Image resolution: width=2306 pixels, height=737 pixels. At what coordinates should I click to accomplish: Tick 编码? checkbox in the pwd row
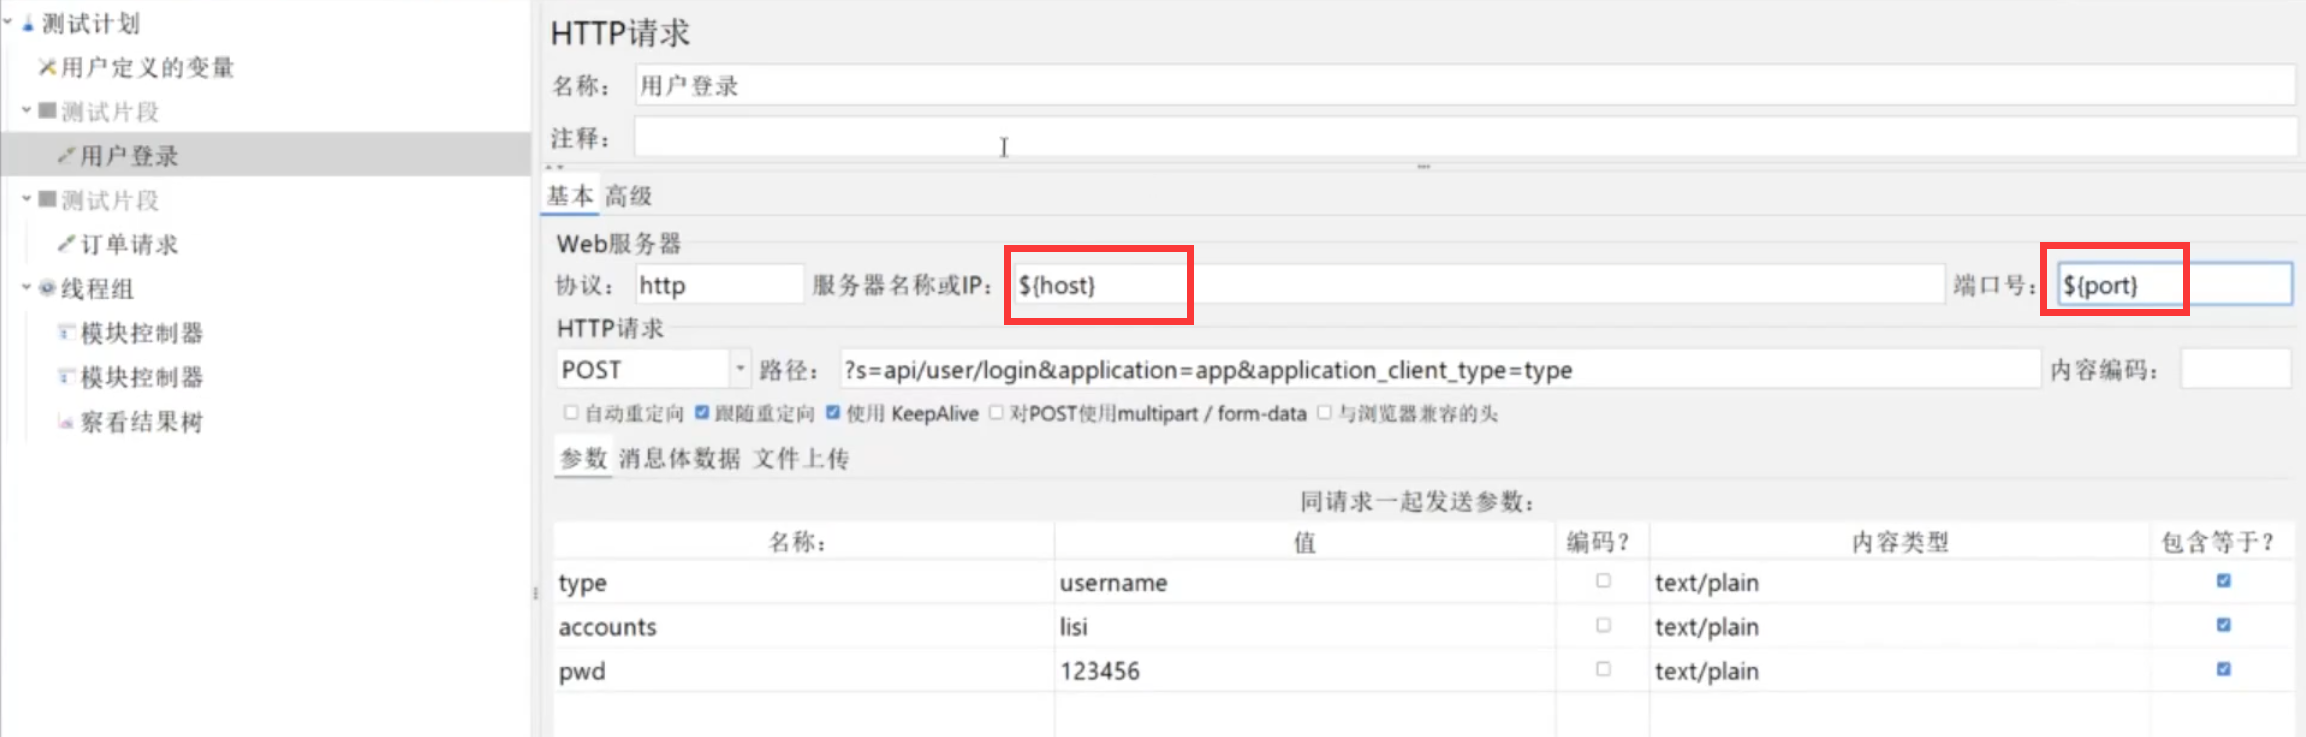click(1603, 669)
